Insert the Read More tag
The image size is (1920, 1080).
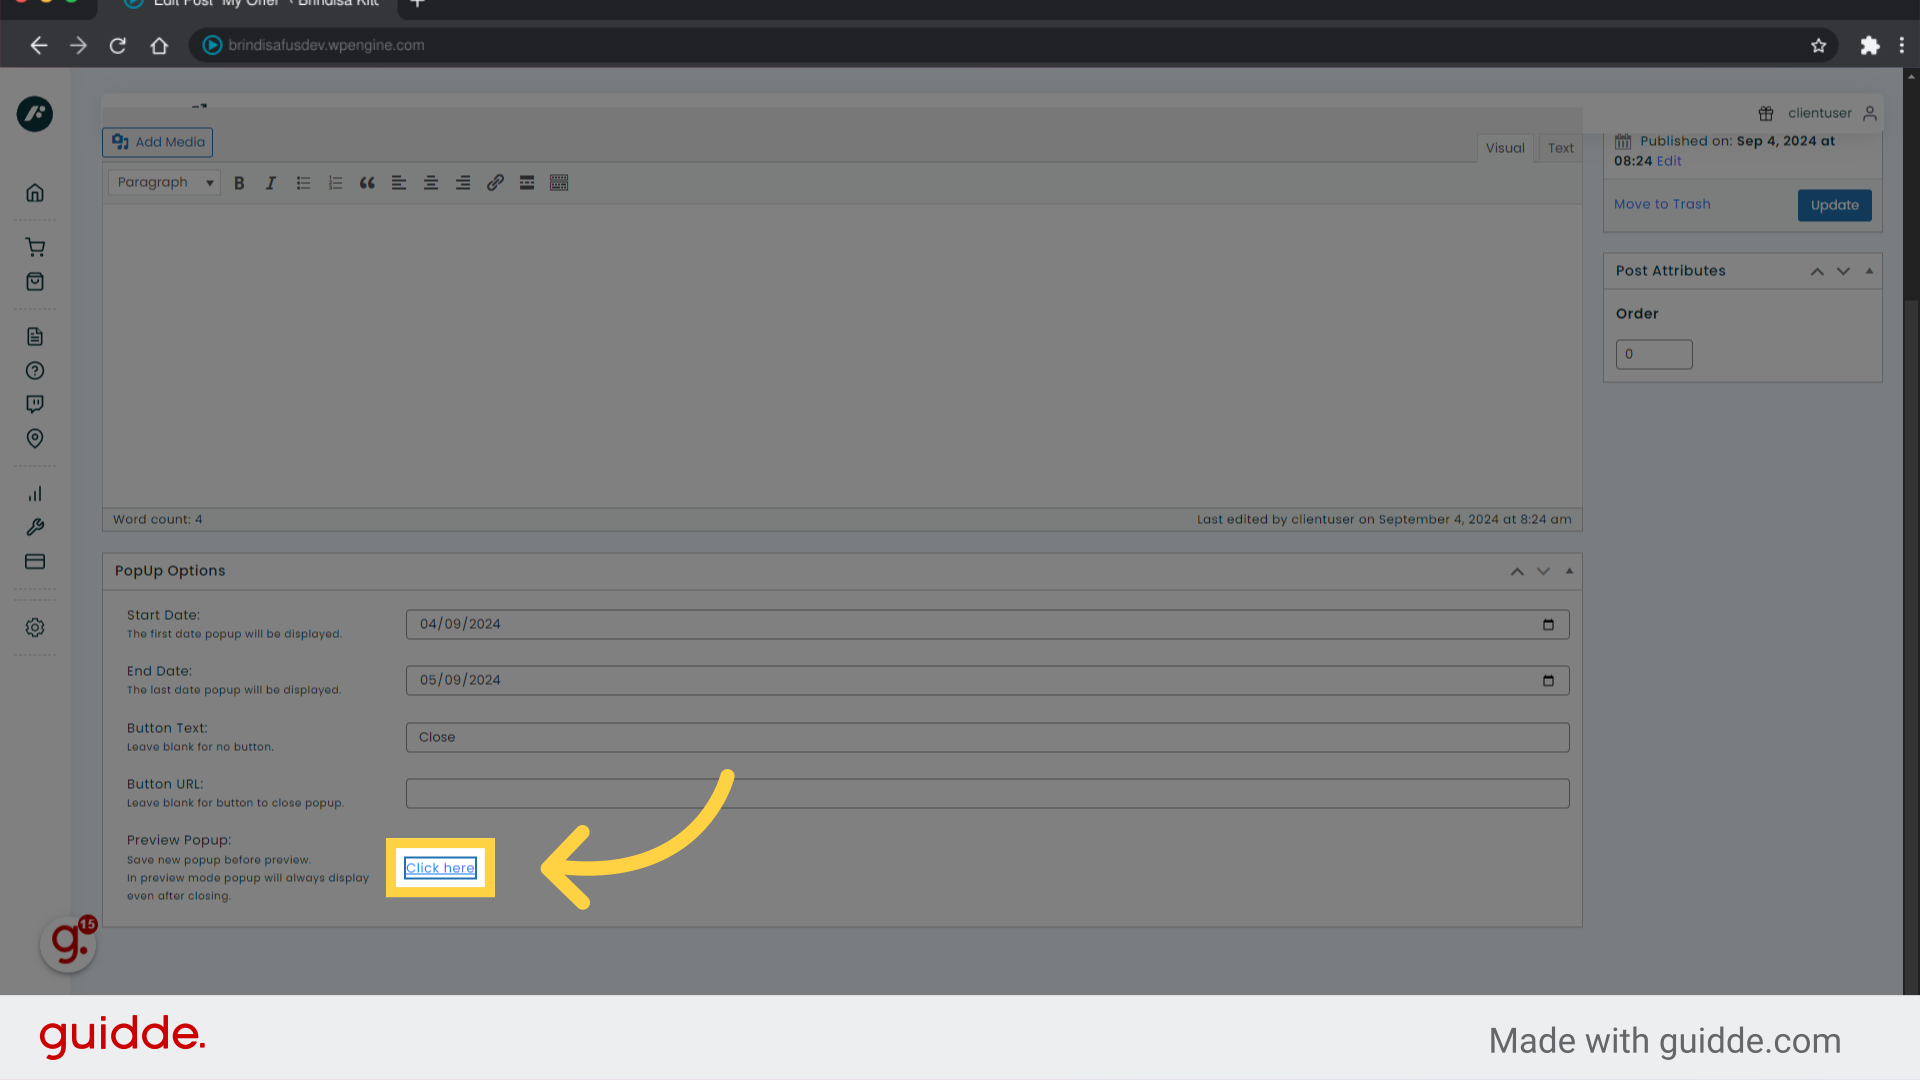[x=527, y=182]
